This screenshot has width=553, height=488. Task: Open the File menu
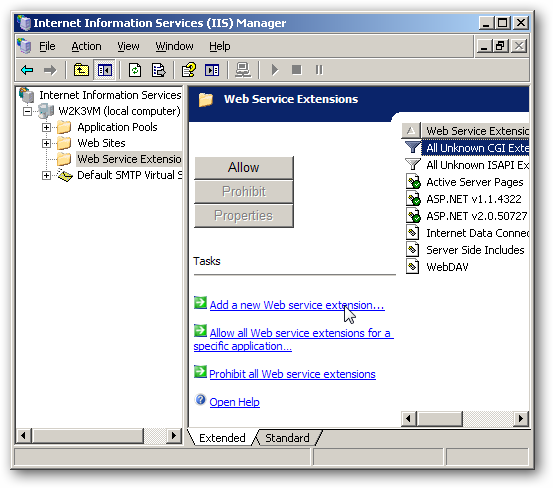[47, 46]
